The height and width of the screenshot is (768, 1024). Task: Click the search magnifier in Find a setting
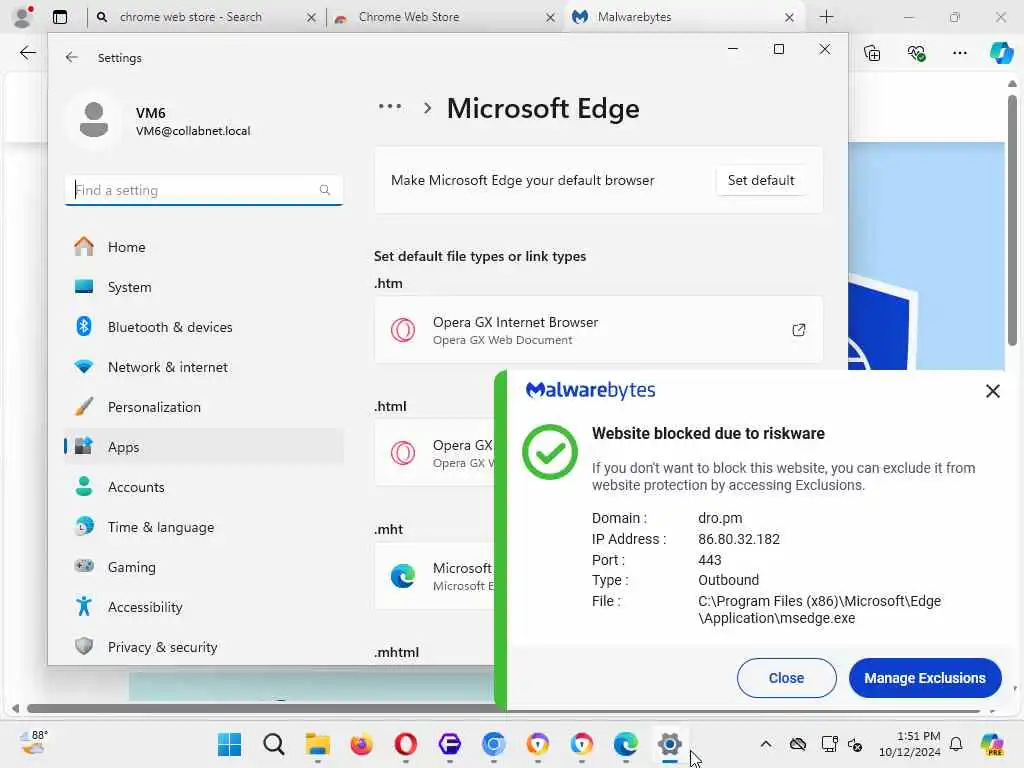[x=325, y=190]
